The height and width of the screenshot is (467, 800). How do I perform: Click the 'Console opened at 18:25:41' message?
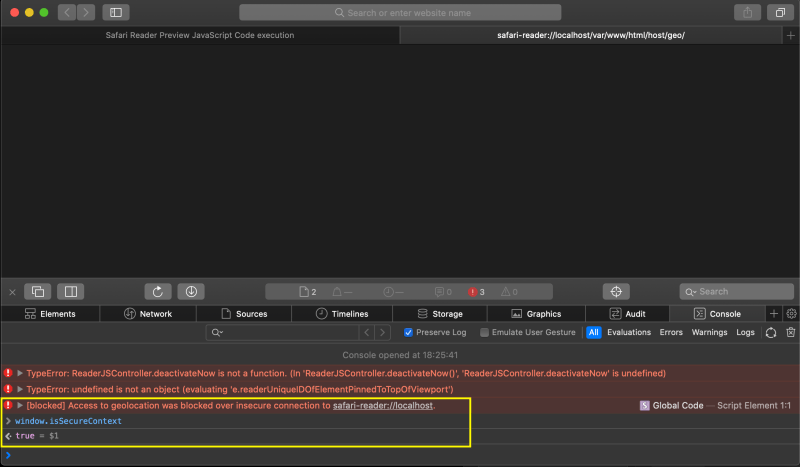(400, 355)
